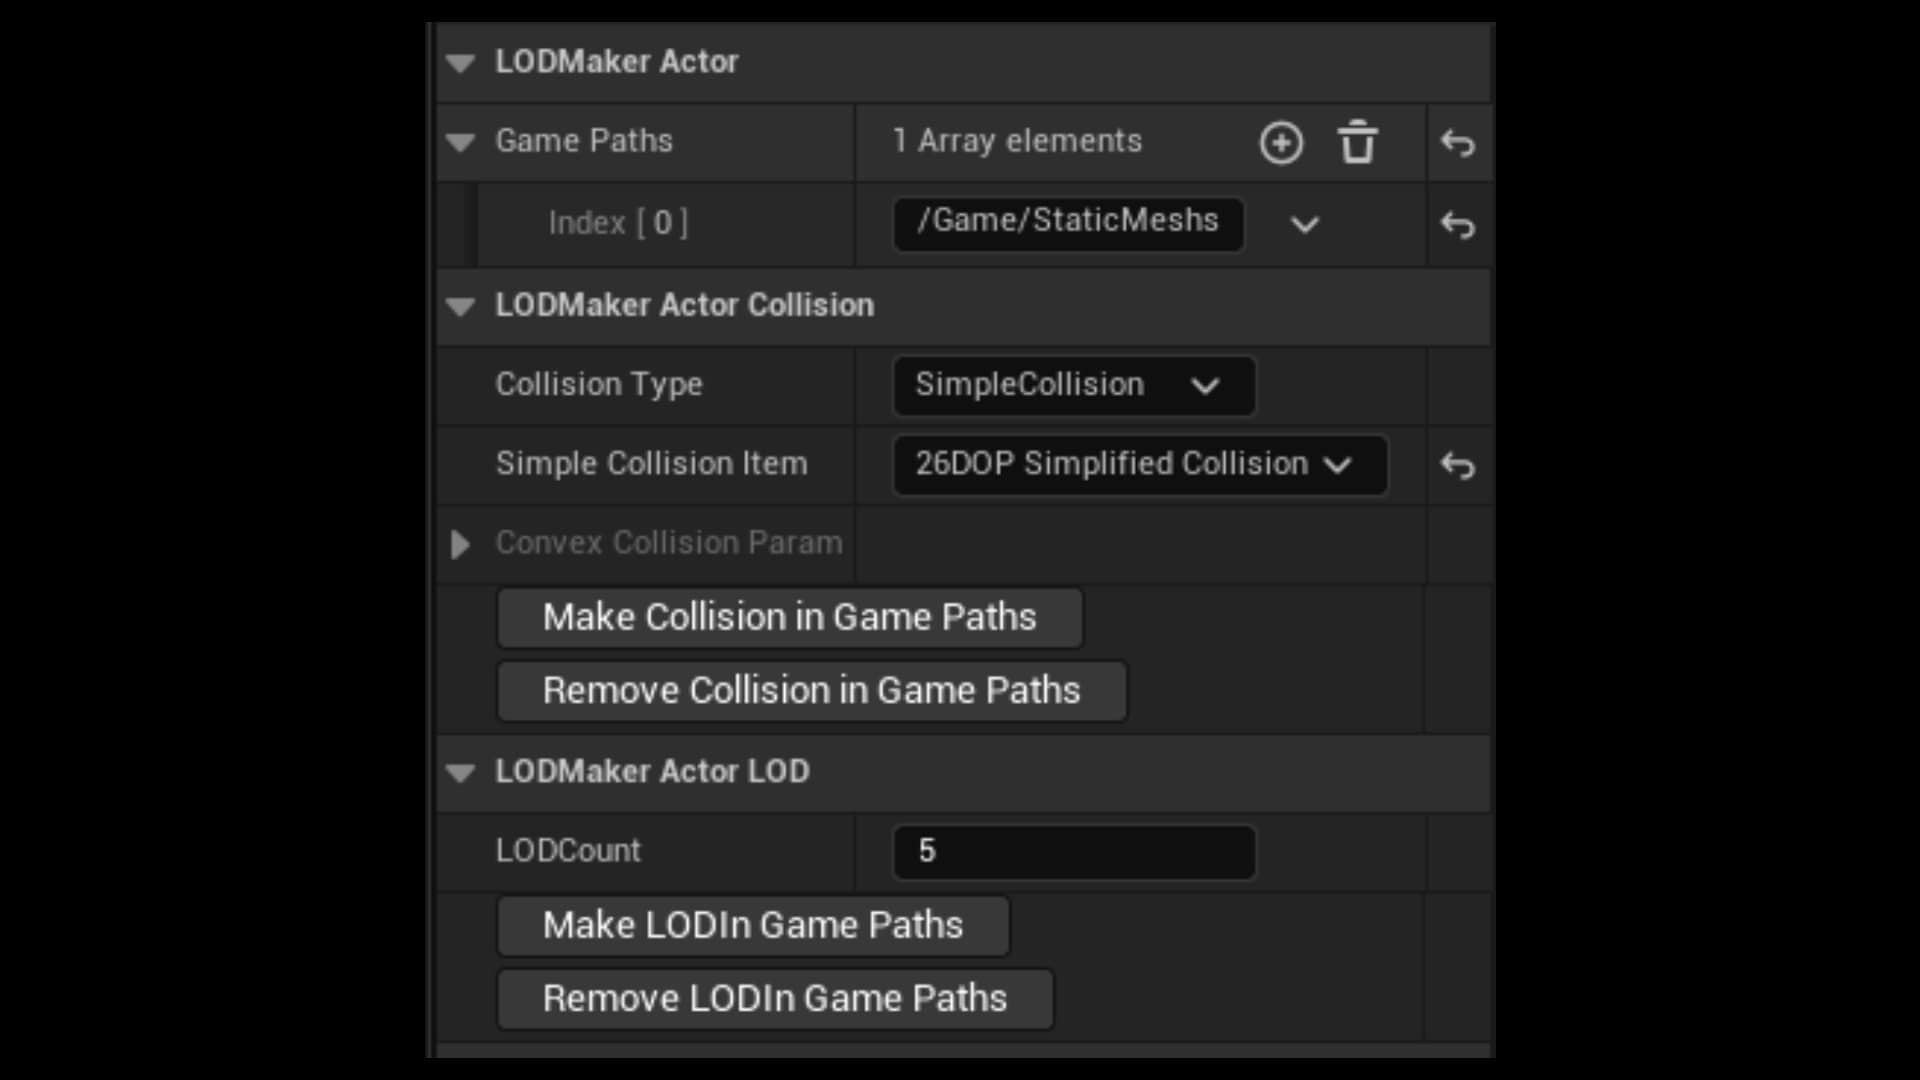Expand the Convex Collision Param section
The width and height of the screenshot is (1920, 1080).
460,544
